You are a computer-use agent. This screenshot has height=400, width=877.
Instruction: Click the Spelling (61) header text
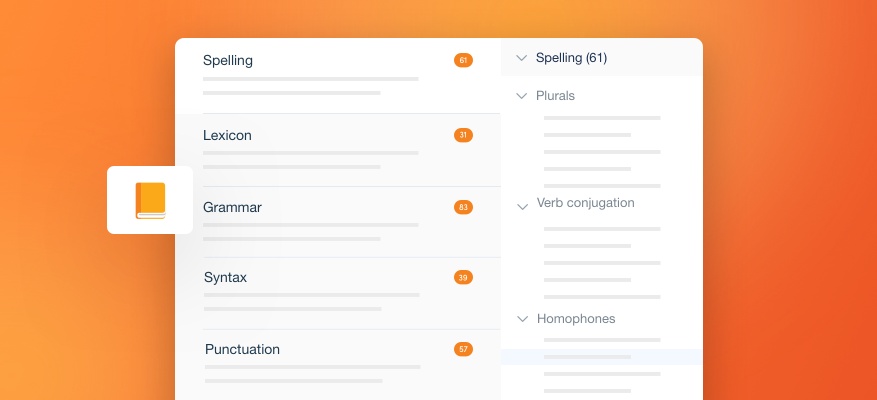coord(571,58)
